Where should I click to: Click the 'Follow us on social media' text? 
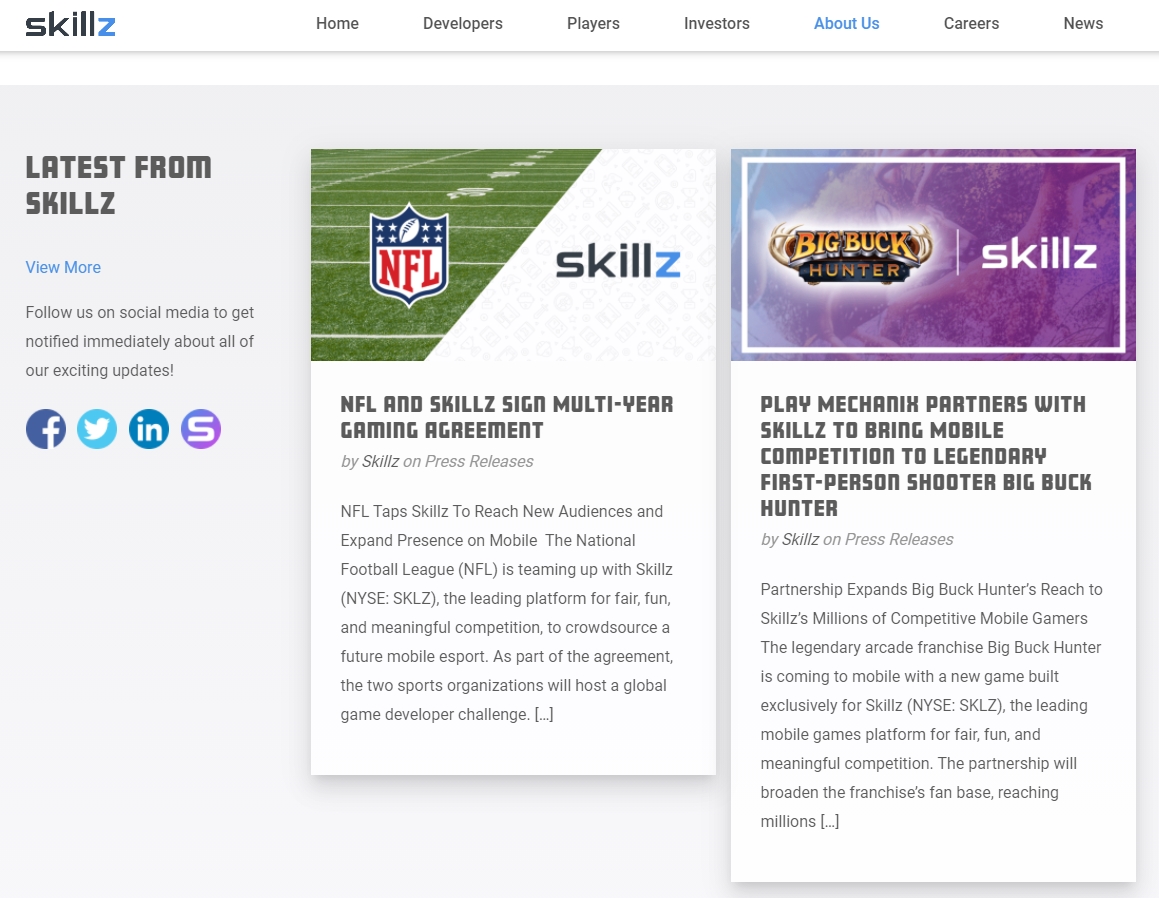pyautogui.click(x=140, y=341)
